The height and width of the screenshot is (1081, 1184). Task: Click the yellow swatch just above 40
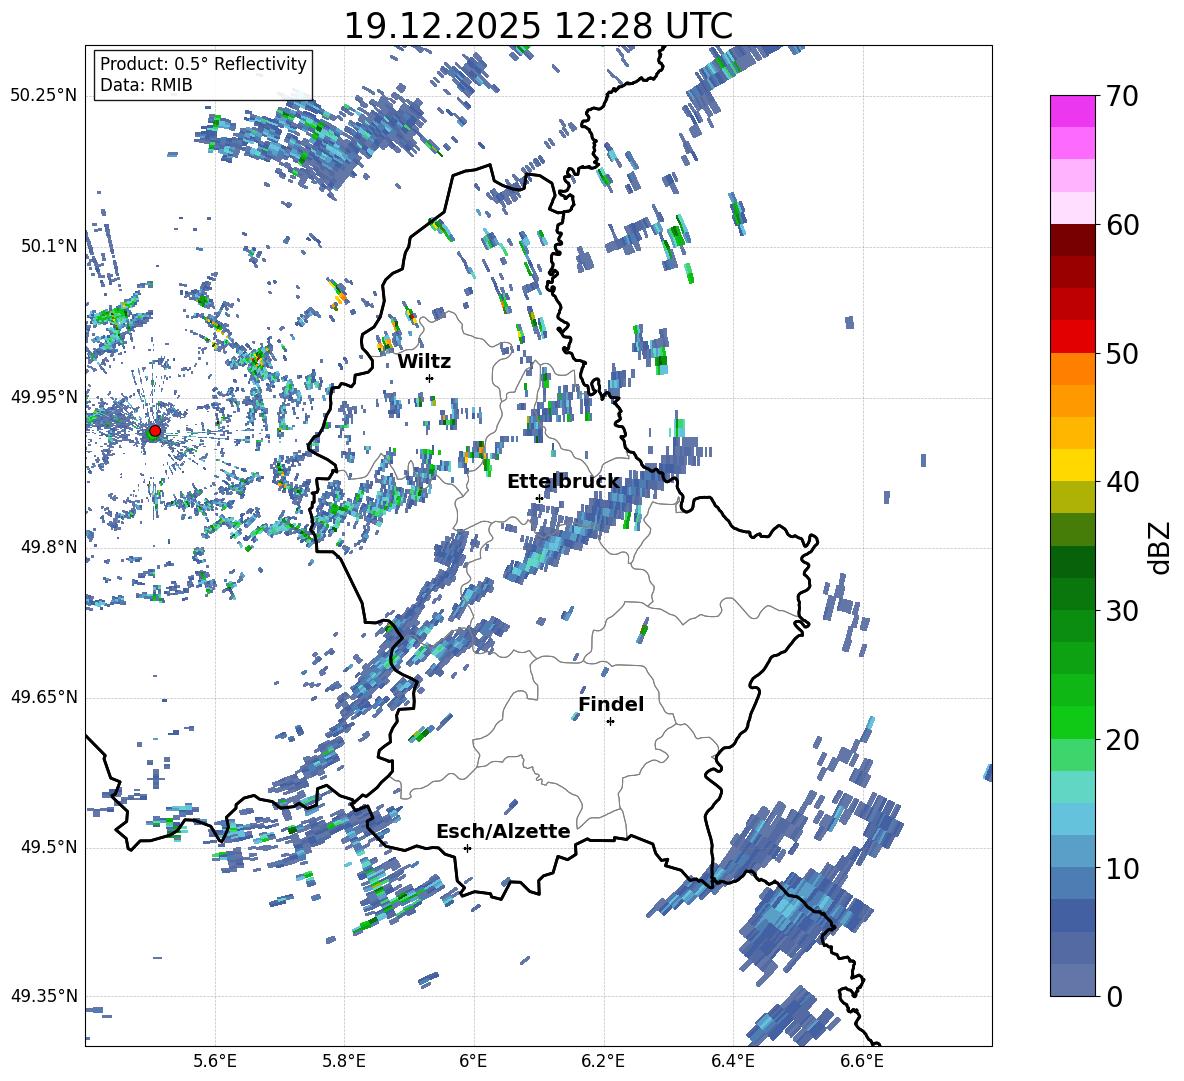[1072, 466]
